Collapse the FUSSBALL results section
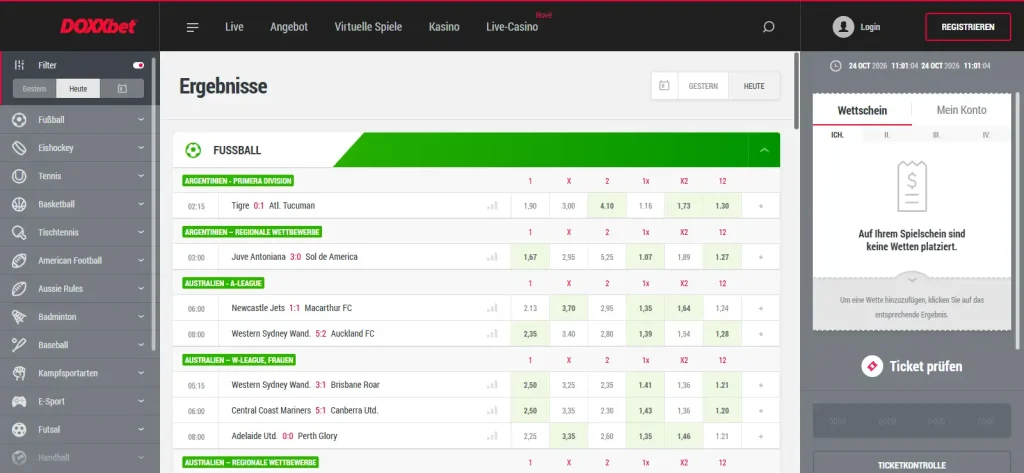The height and width of the screenshot is (473, 1024). tap(764, 150)
